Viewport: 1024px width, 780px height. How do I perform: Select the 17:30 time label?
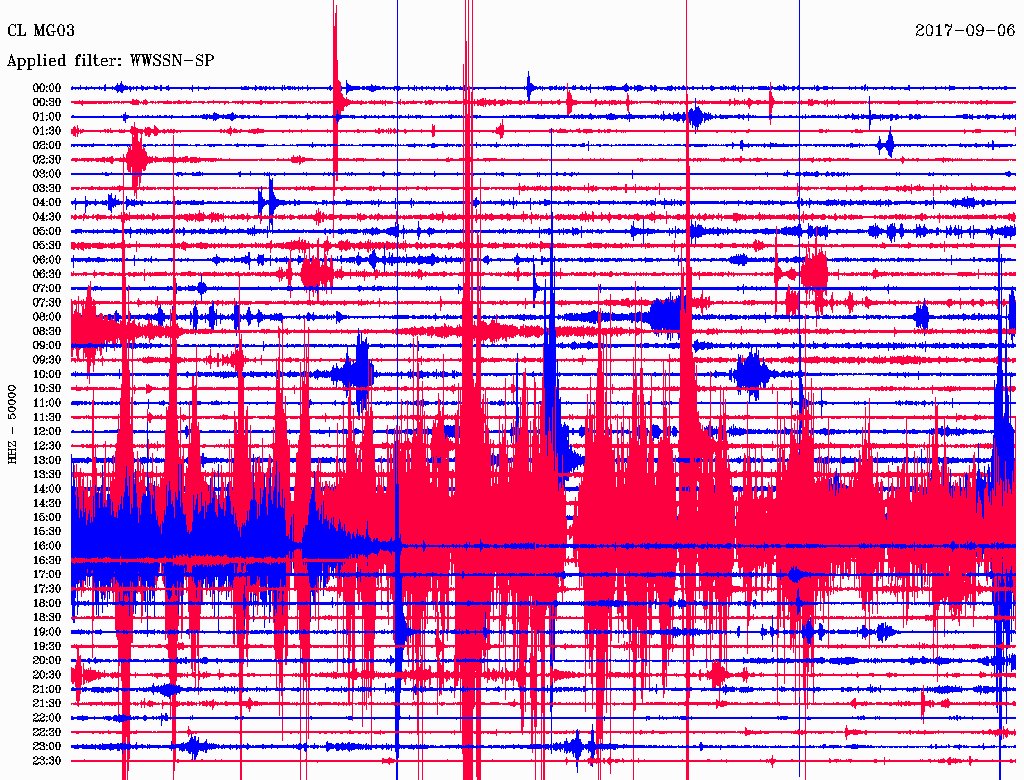point(47,589)
